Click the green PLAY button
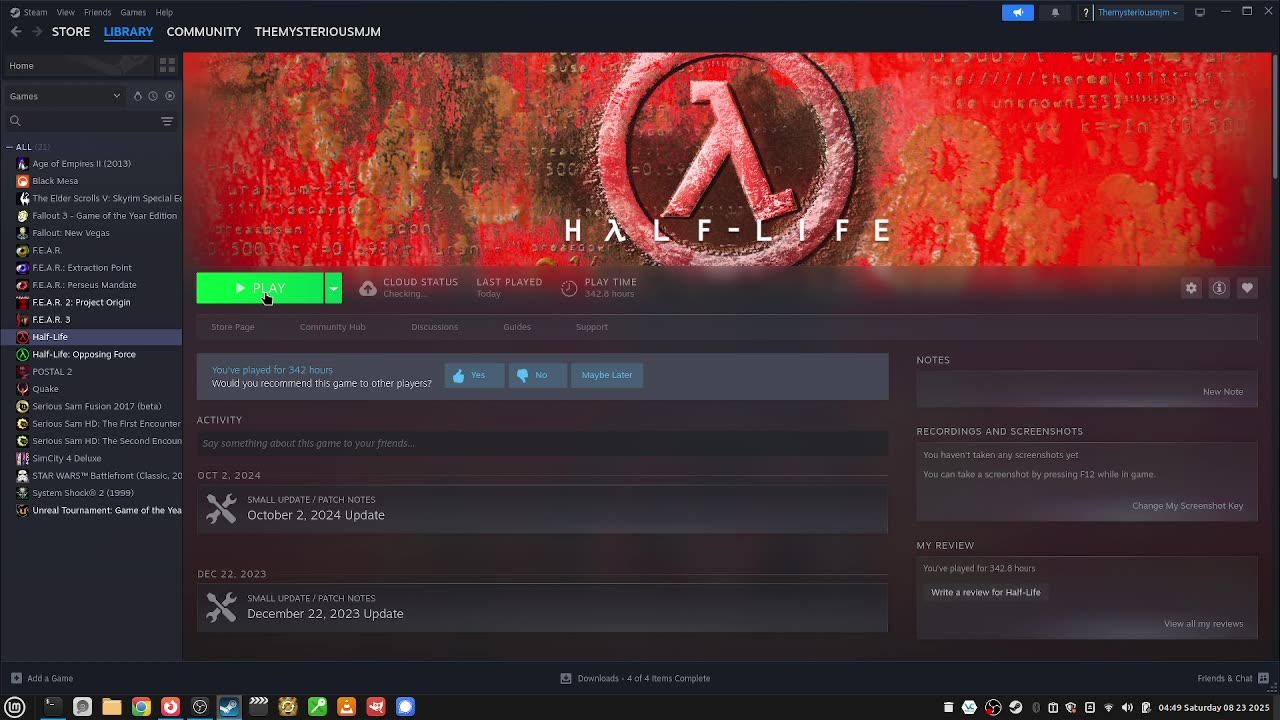Screen dimensions: 1280x720 [260, 288]
